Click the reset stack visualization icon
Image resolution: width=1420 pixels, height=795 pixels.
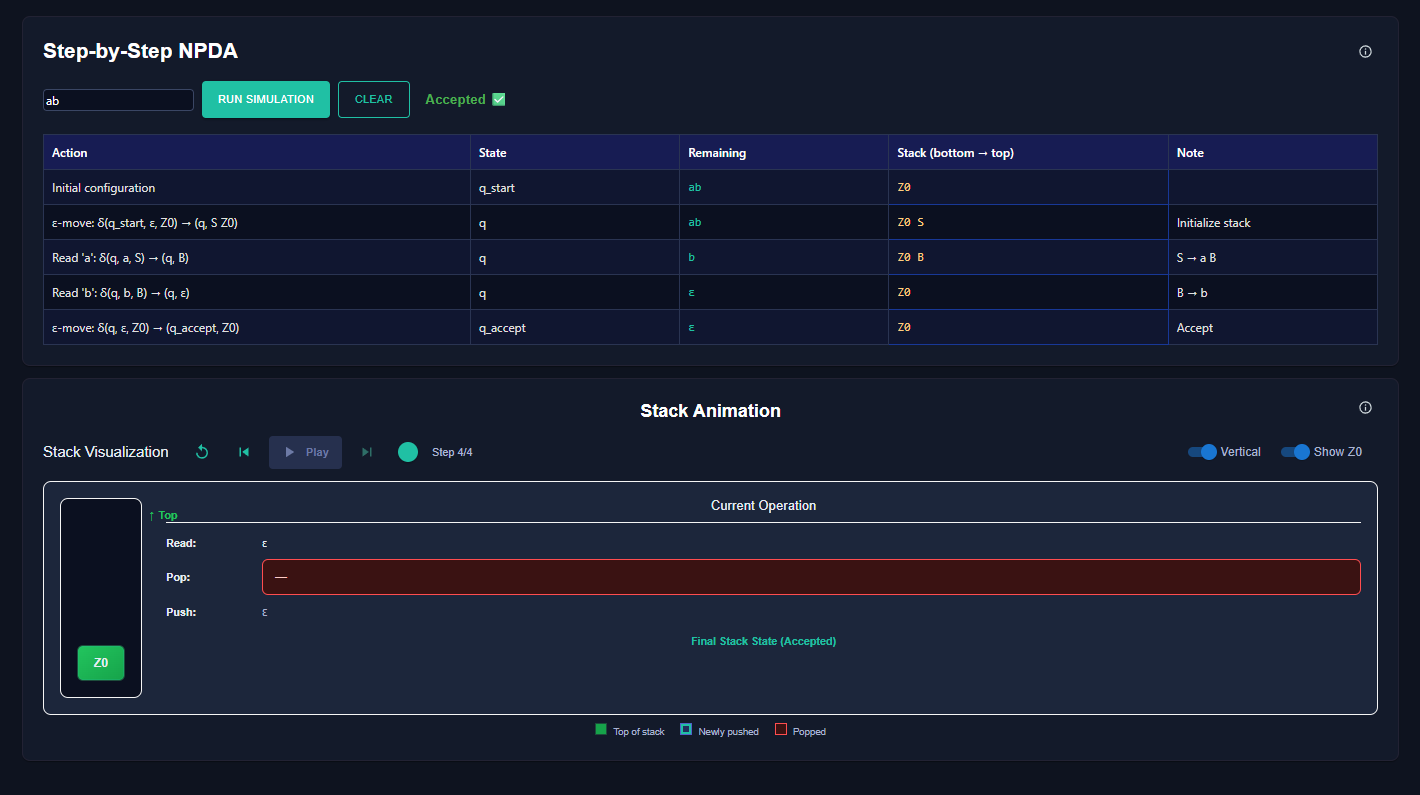pyautogui.click(x=202, y=452)
